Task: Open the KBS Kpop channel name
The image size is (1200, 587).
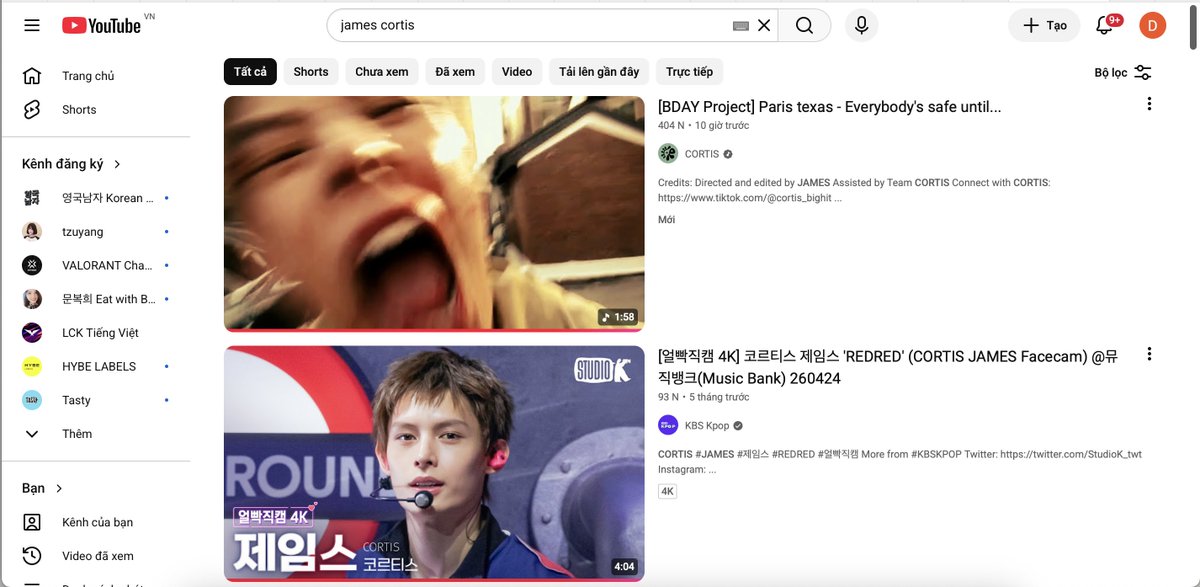Action: click(708, 426)
